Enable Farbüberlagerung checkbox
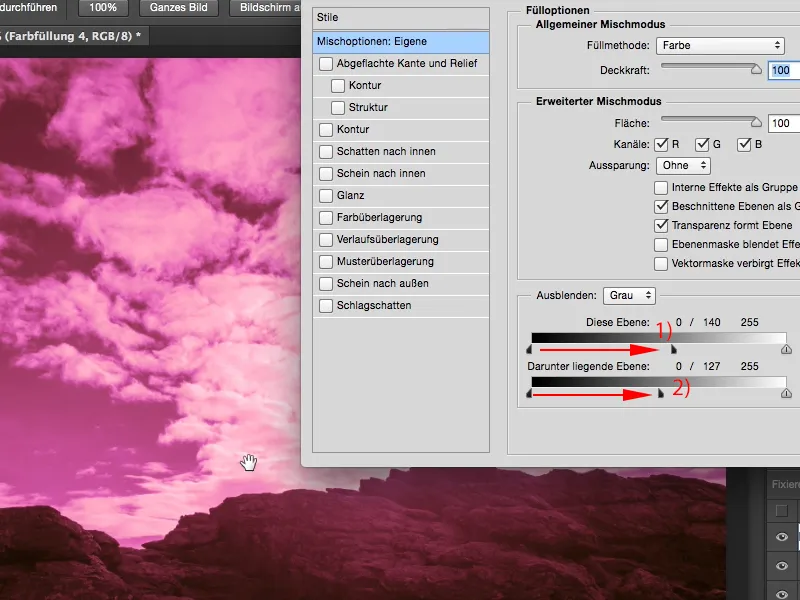 [x=326, y=218]
